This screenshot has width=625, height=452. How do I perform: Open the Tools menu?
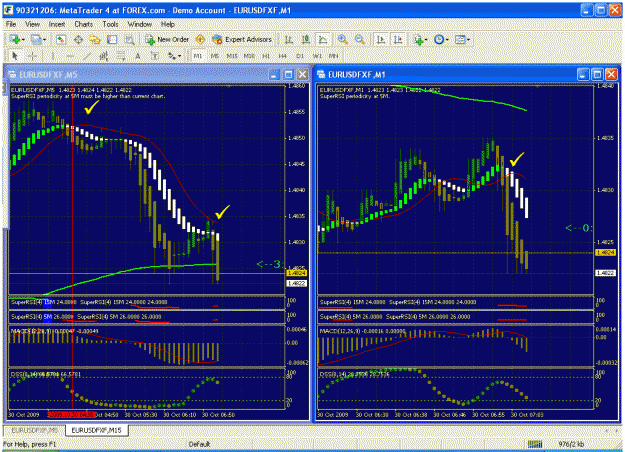point(110,24)
